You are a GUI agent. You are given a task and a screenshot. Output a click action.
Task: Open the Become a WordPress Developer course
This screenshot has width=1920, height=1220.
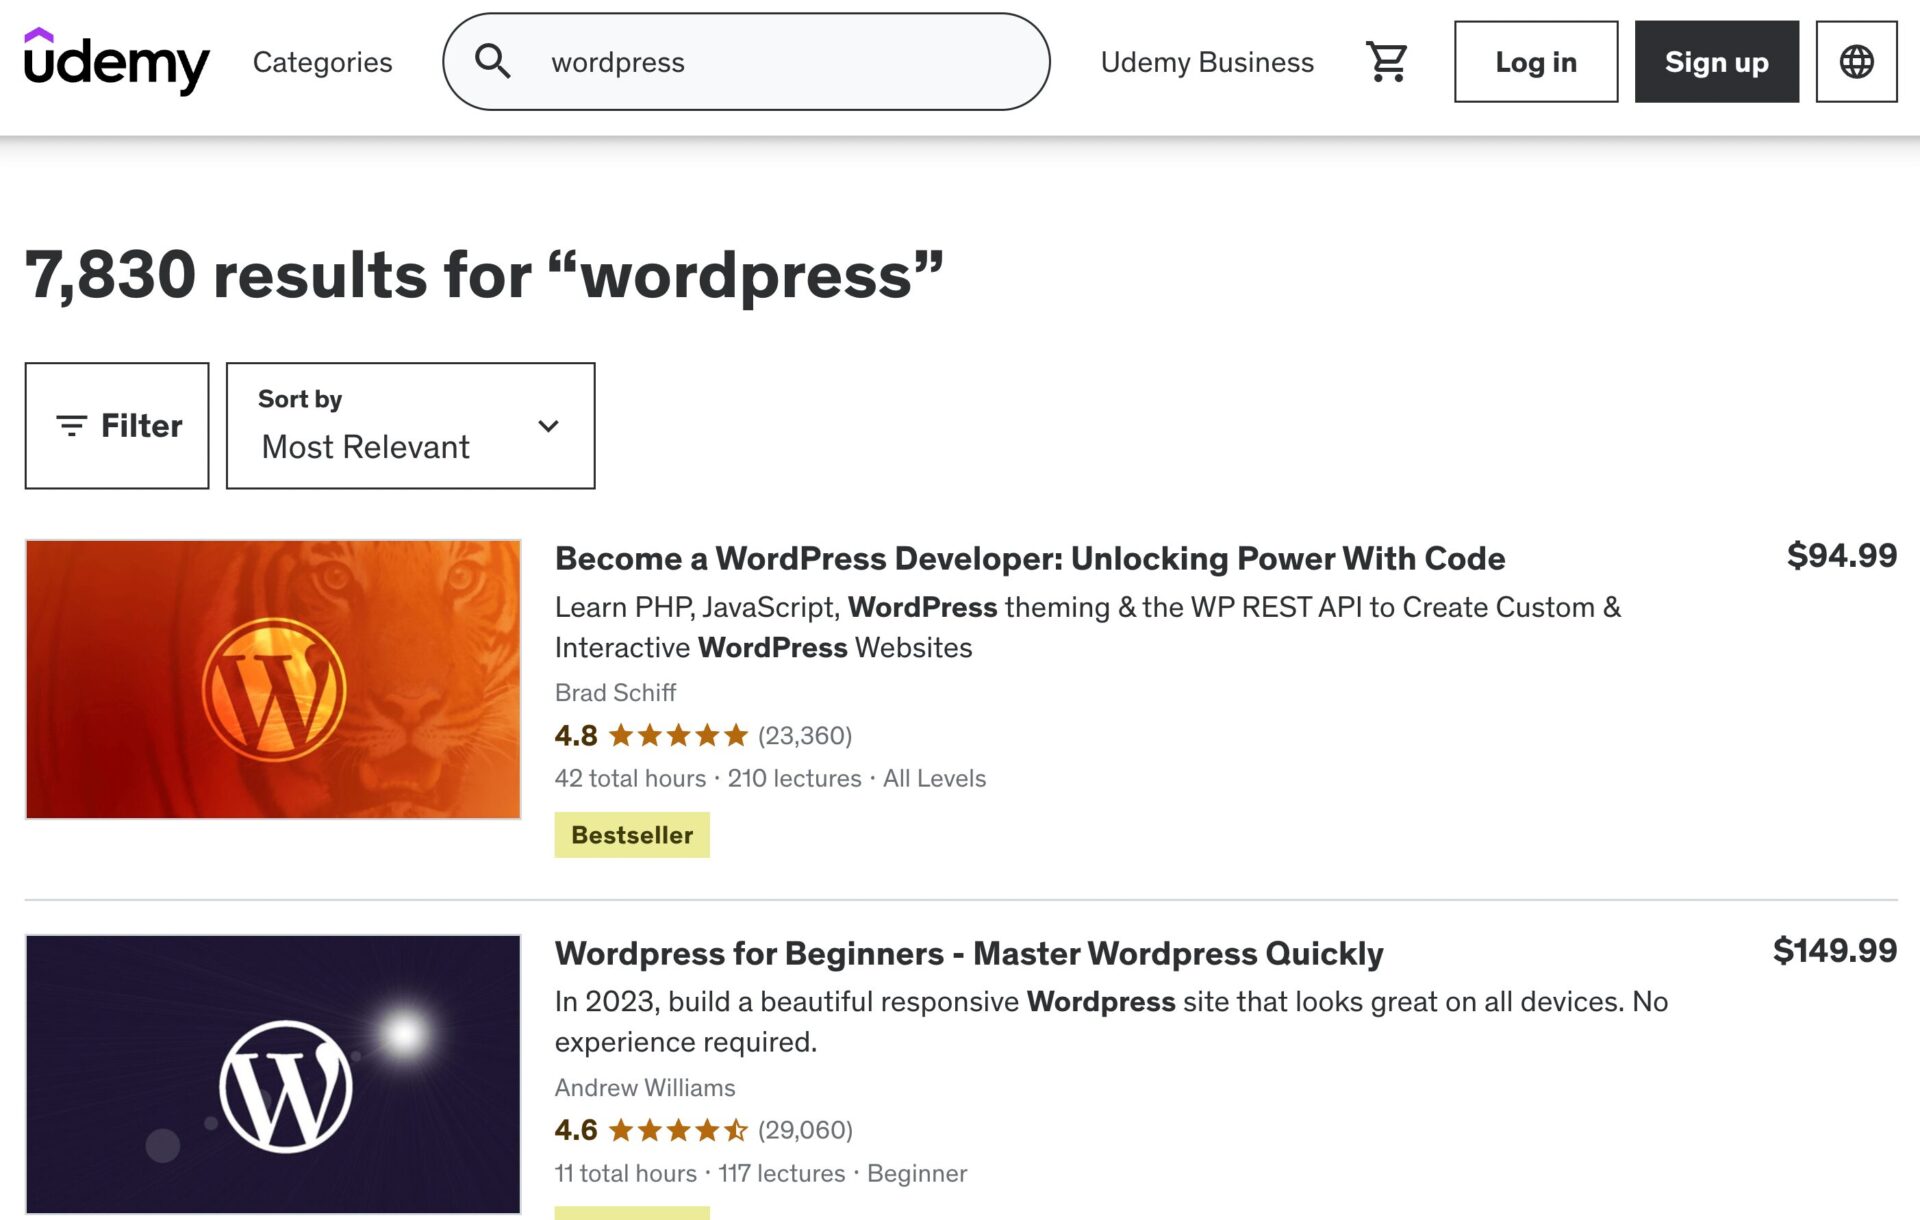pyautogui.click(x=1030, y=559)
